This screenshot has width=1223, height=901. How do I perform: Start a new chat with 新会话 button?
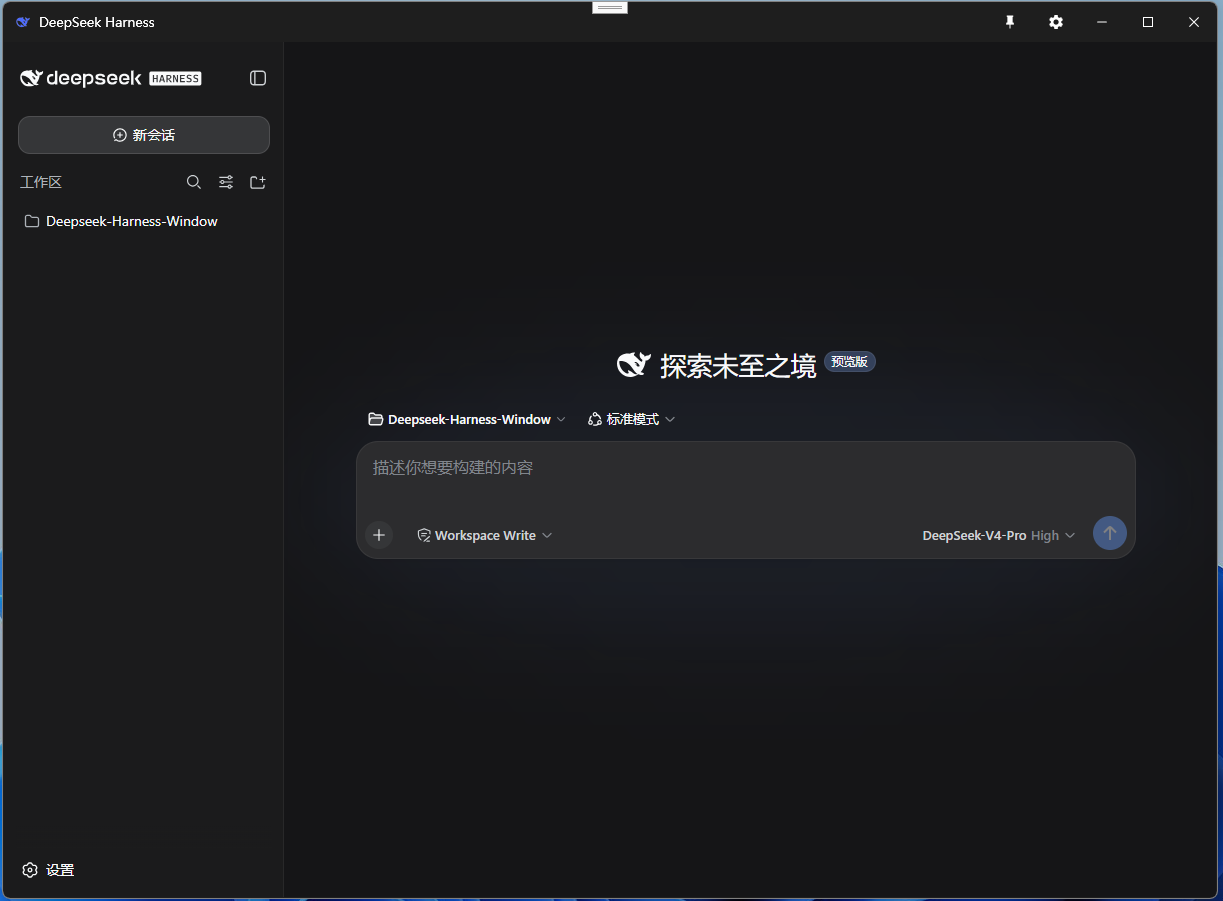point(144,135)
